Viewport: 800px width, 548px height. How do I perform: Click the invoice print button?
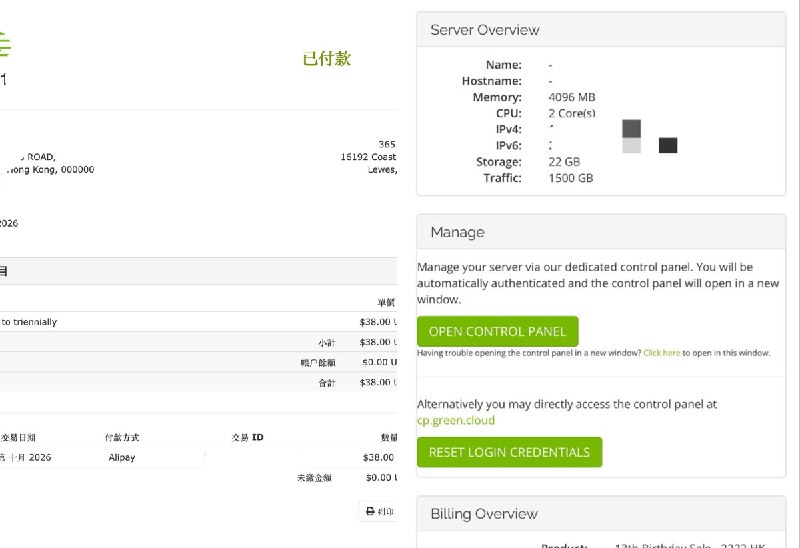click(x=378, y=511)
